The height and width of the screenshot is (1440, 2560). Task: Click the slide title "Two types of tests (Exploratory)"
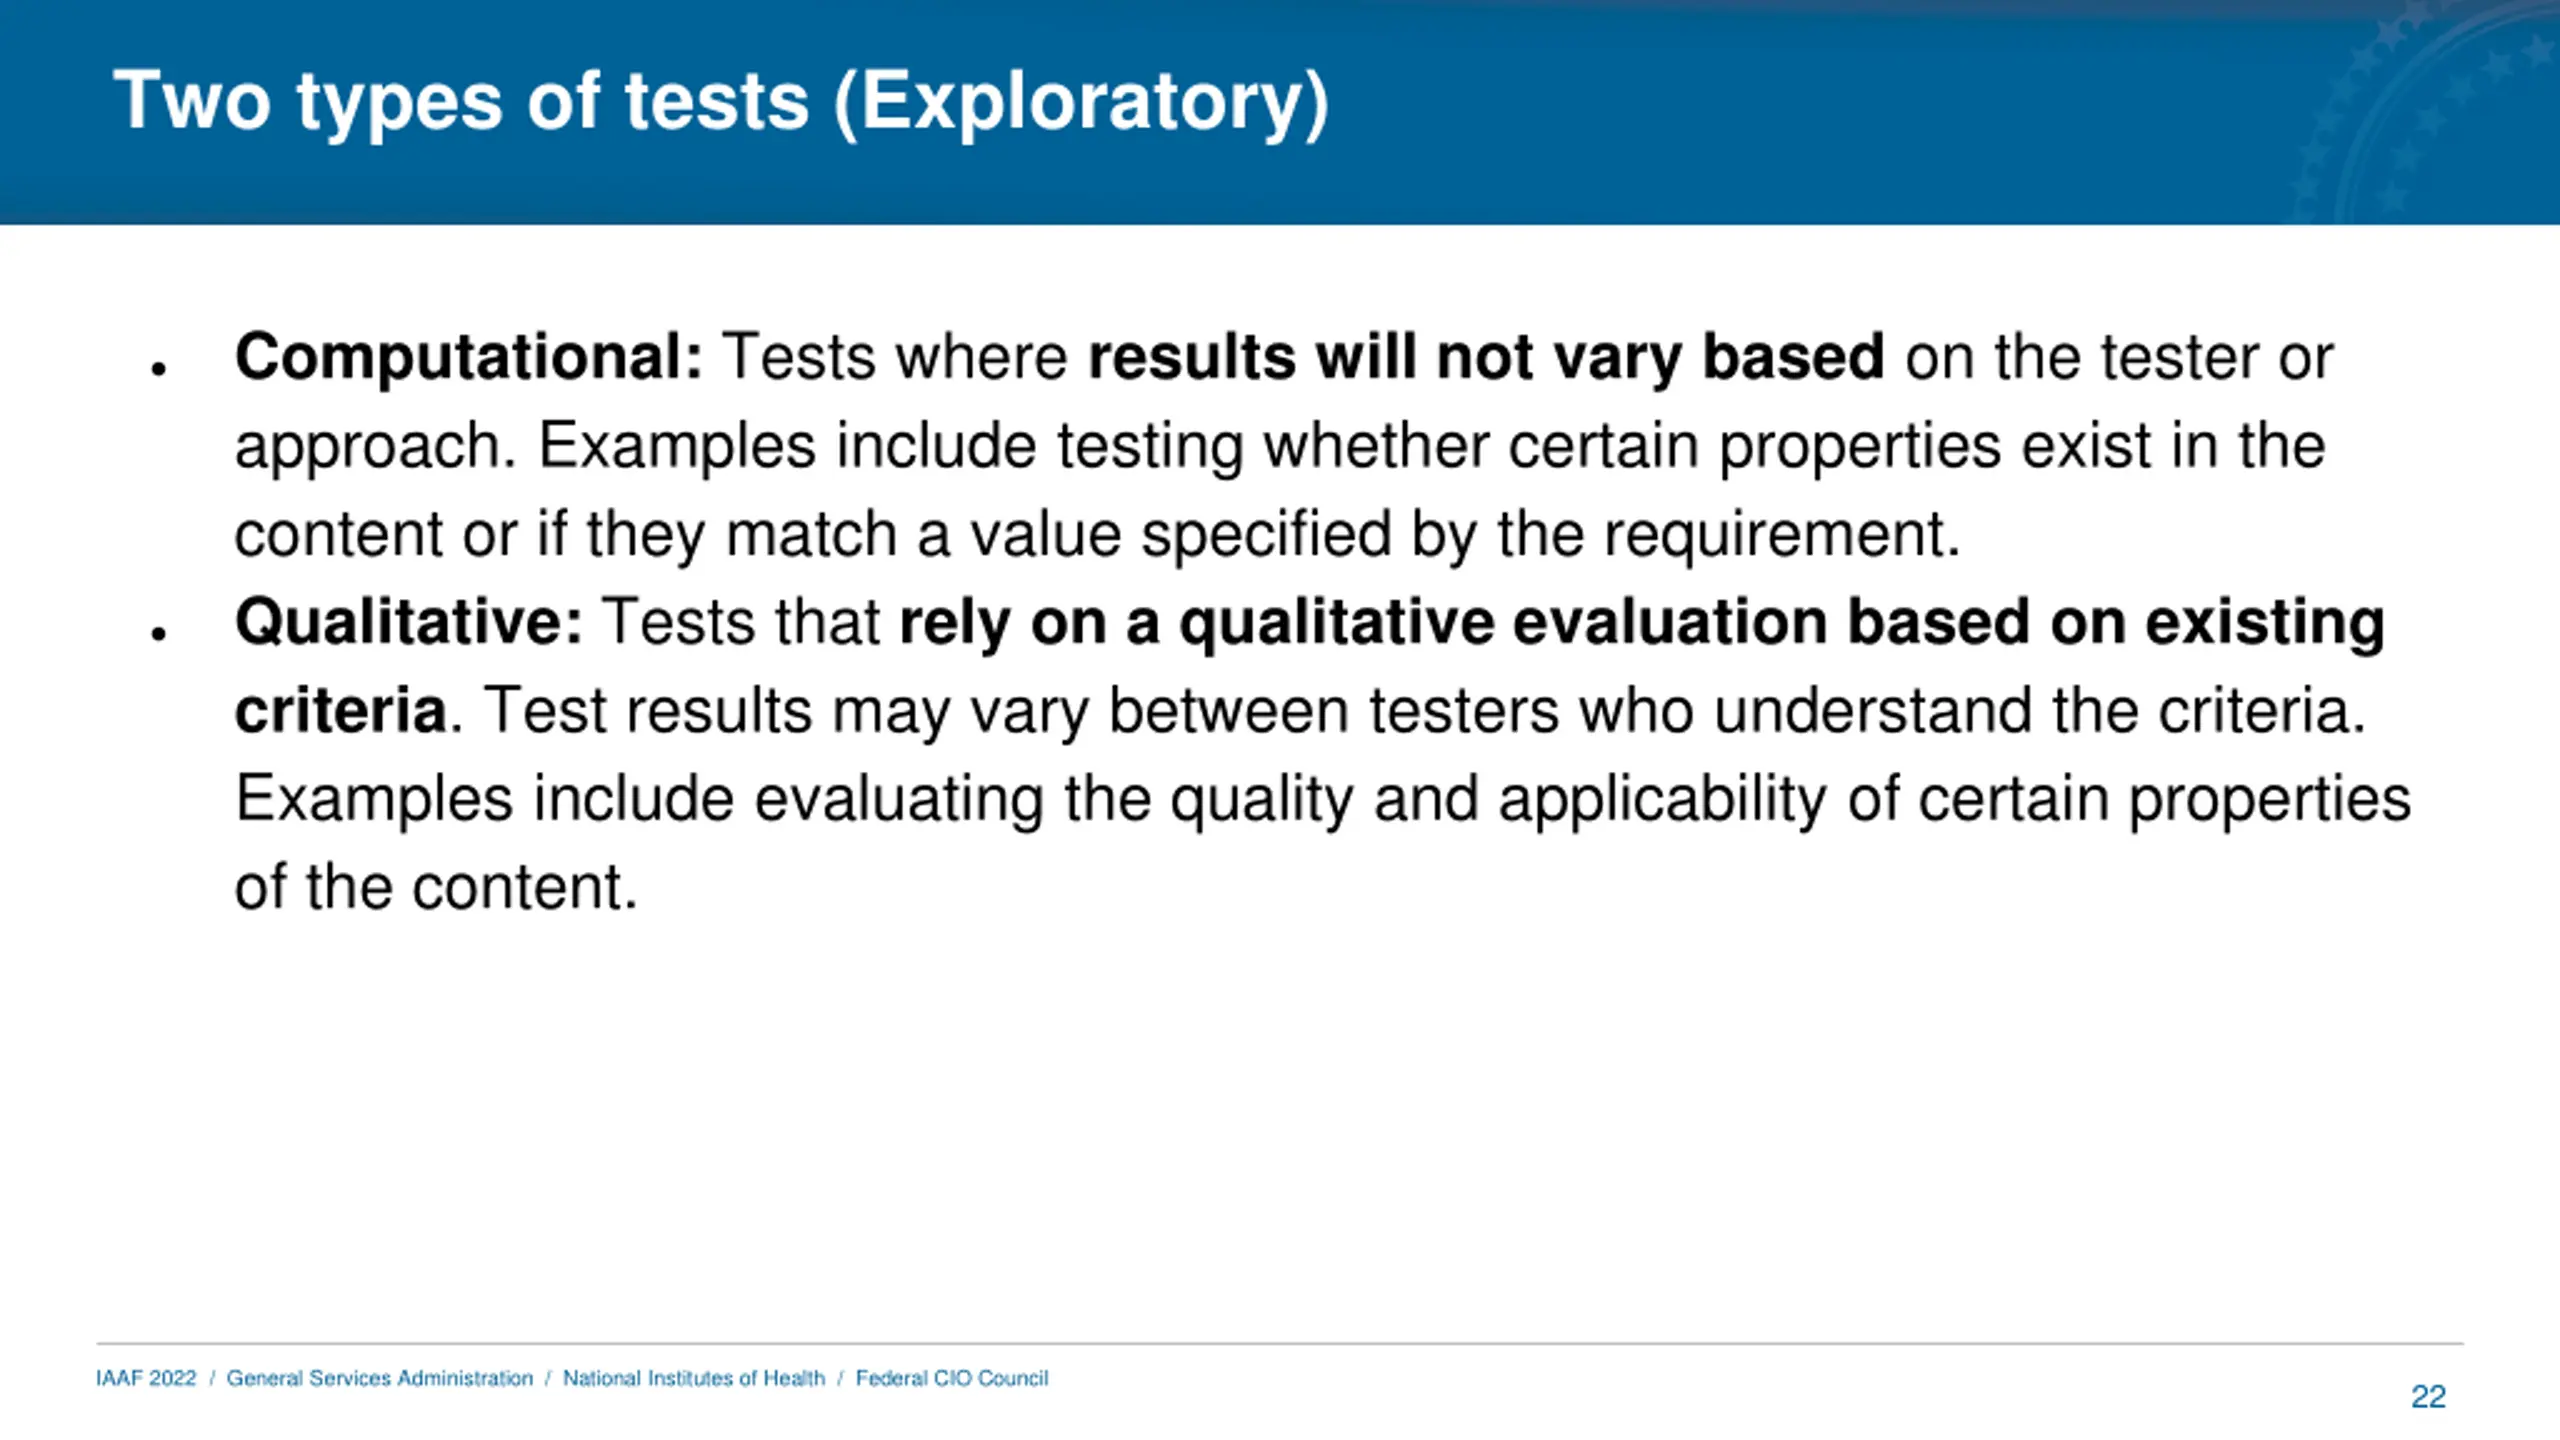720,102
